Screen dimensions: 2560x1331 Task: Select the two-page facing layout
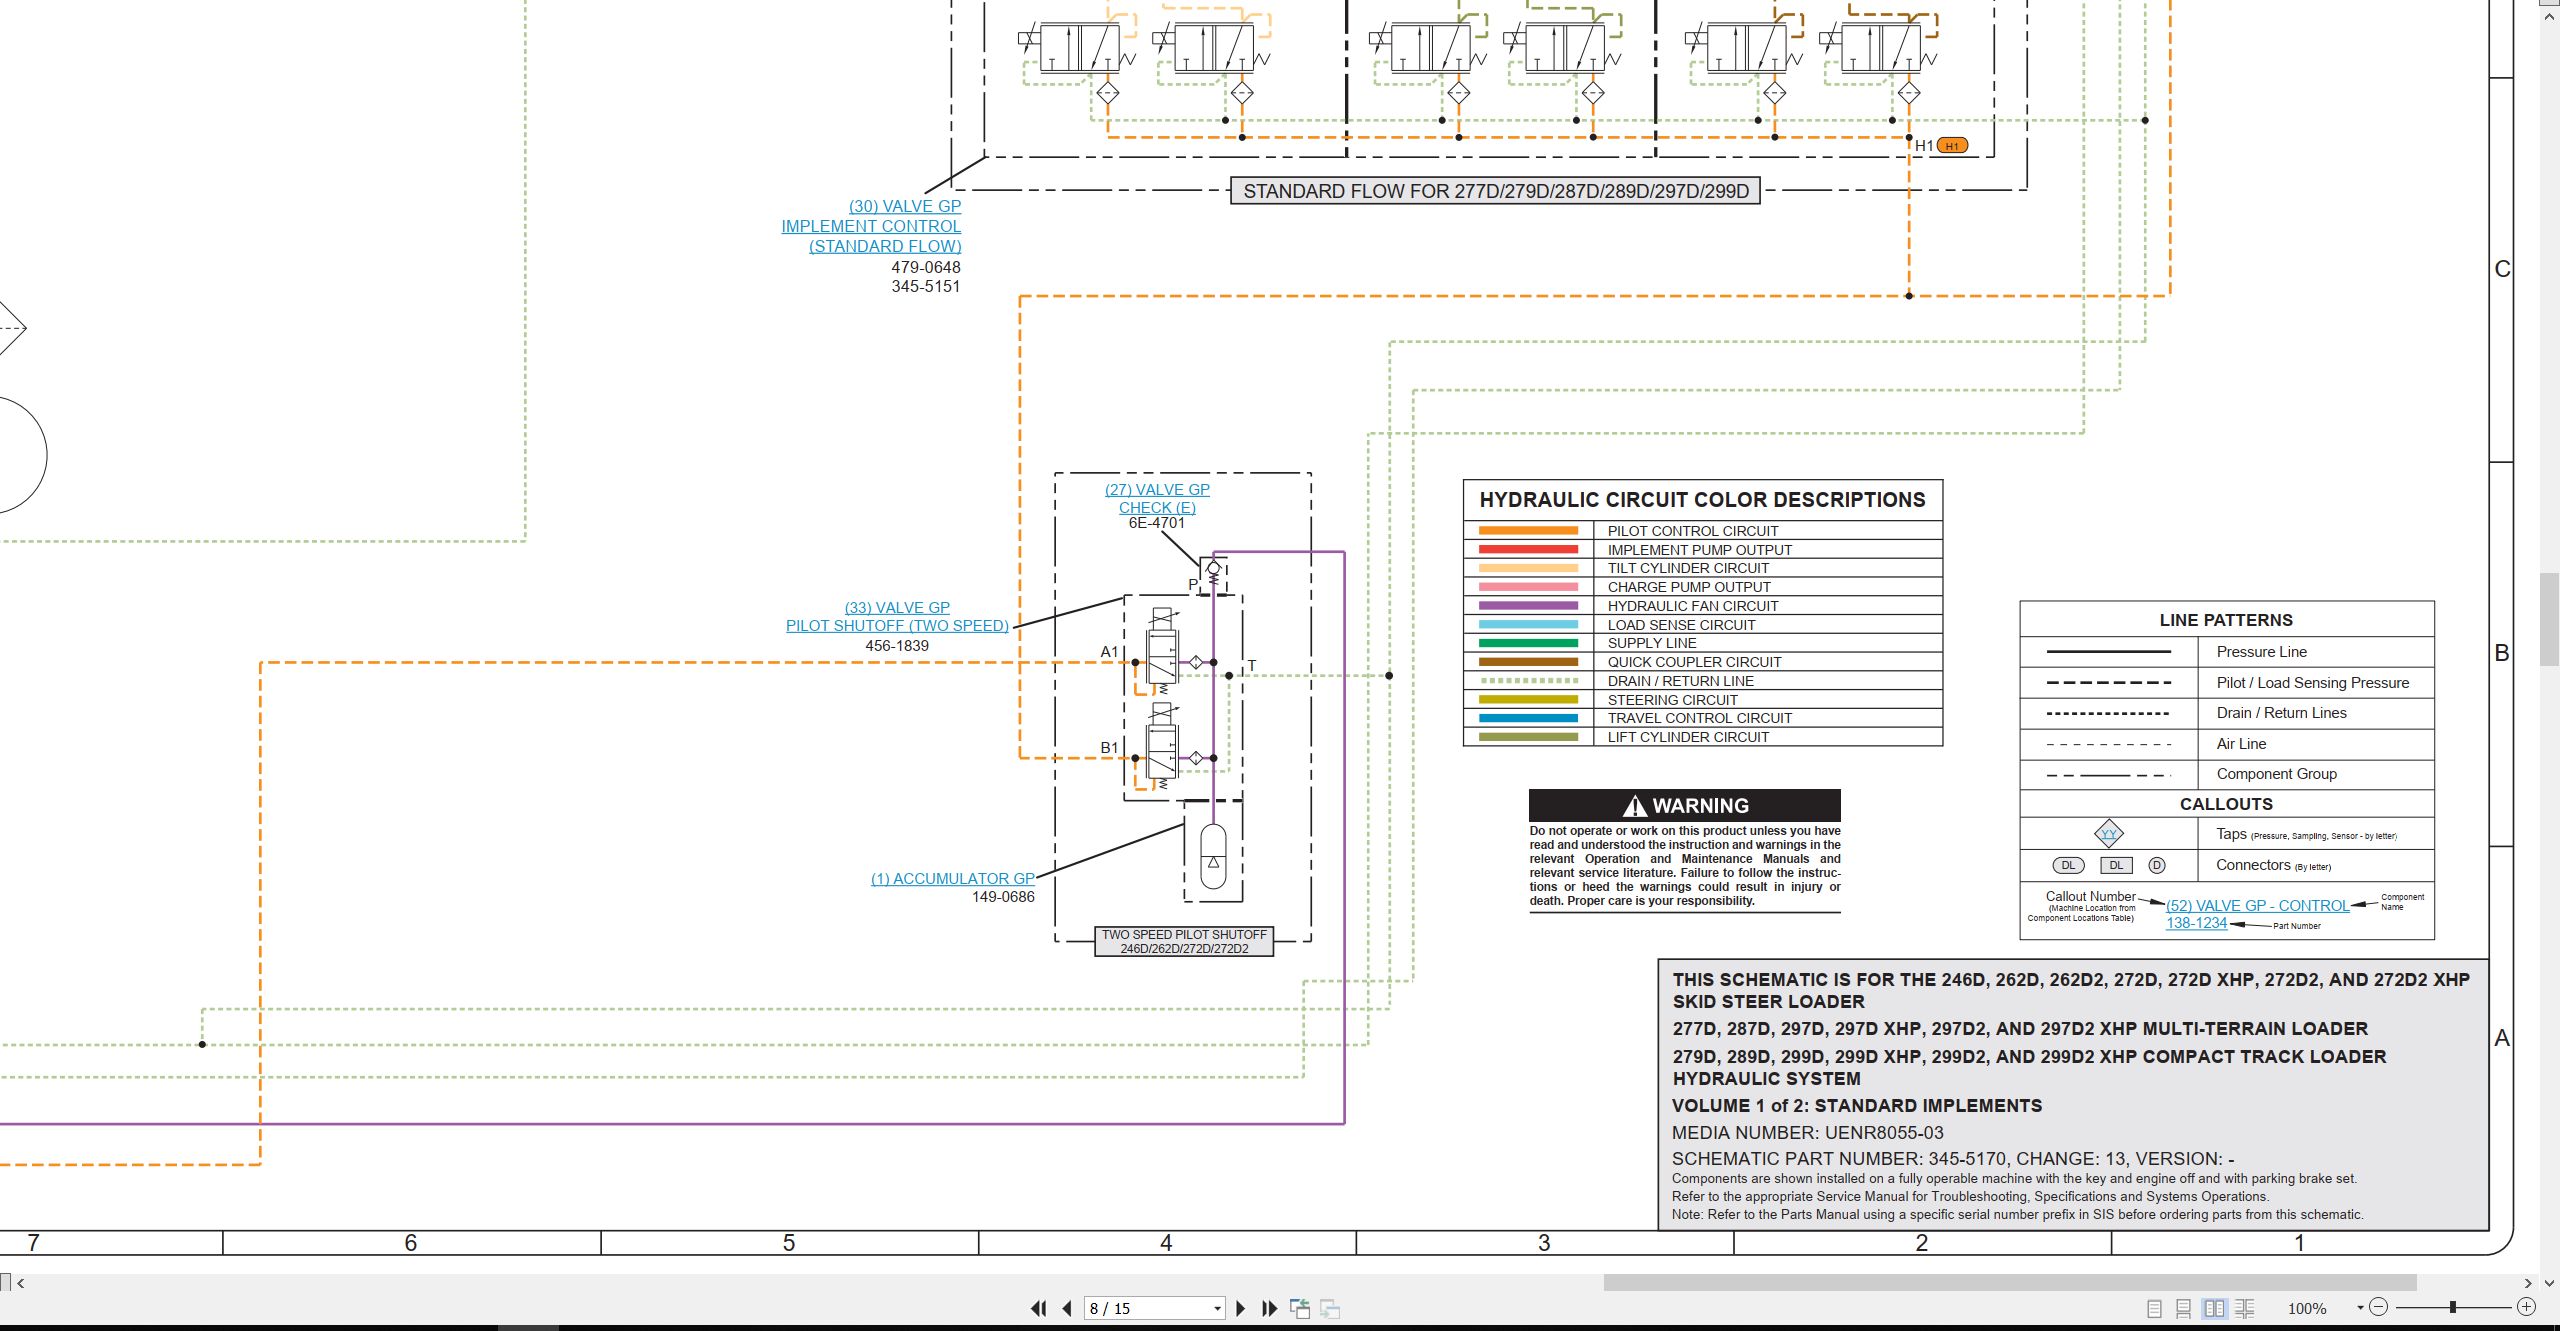(2215, 1308)
